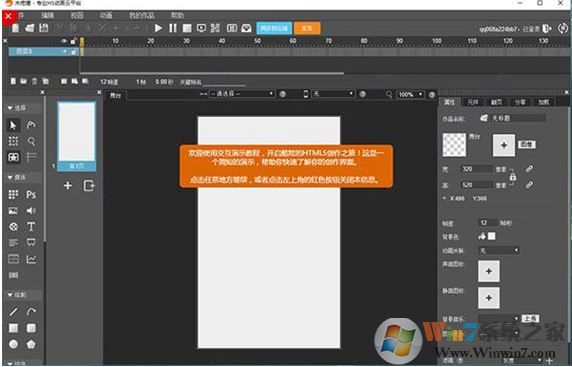
Task: Open the dotted grid media library tool
Action: 13,194
